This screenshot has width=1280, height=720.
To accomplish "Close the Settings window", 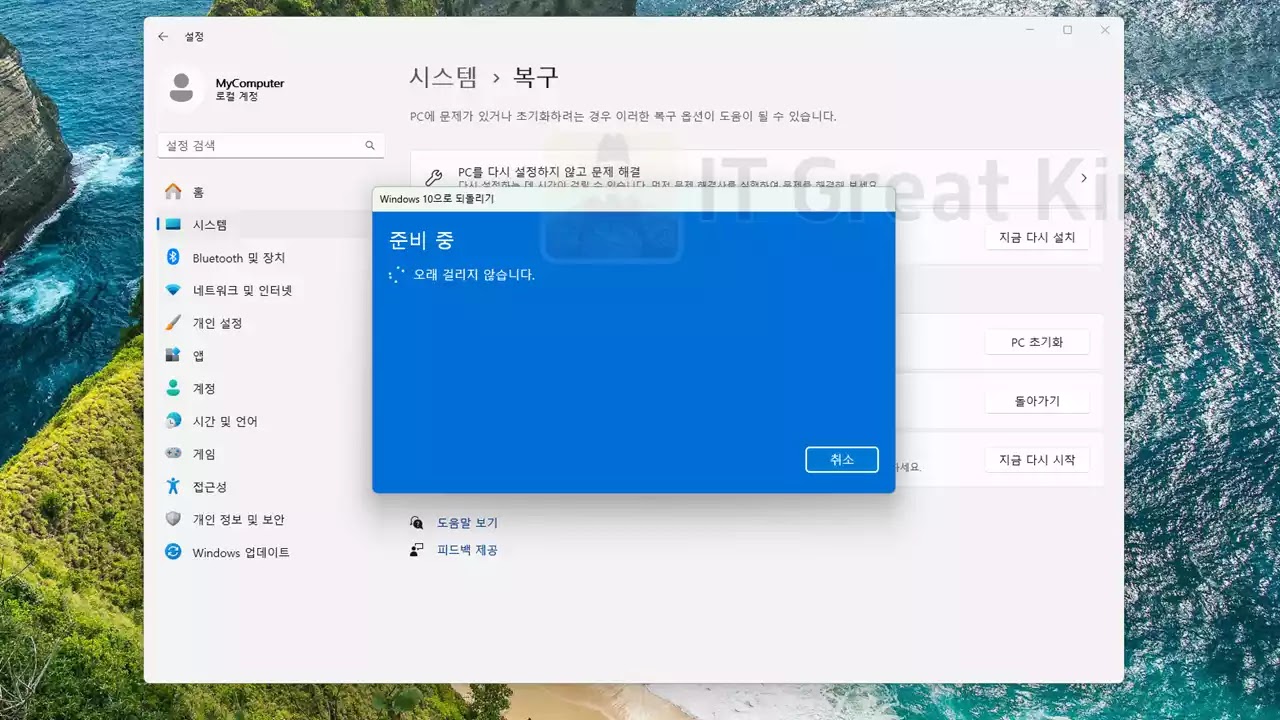I will (1105, 31).
